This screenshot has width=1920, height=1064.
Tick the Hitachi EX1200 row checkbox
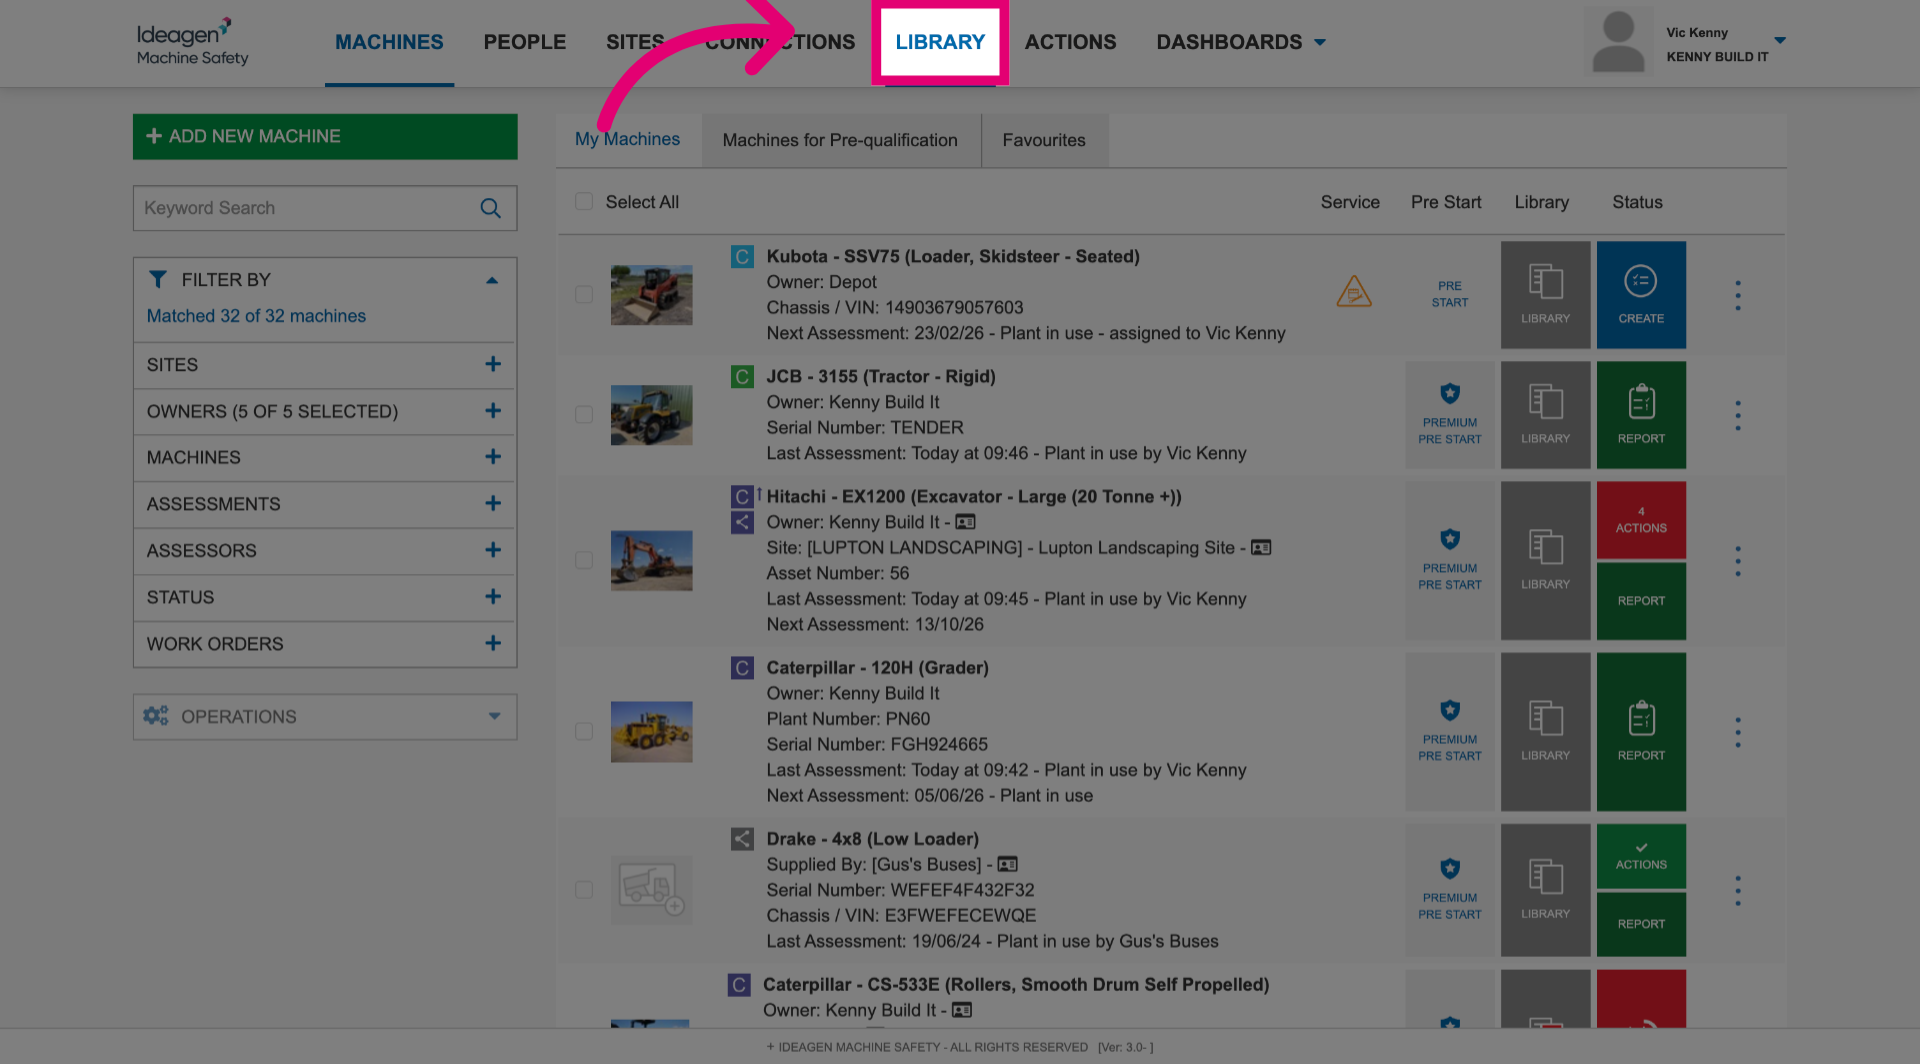pyautogui.click(x=584, y=560)
